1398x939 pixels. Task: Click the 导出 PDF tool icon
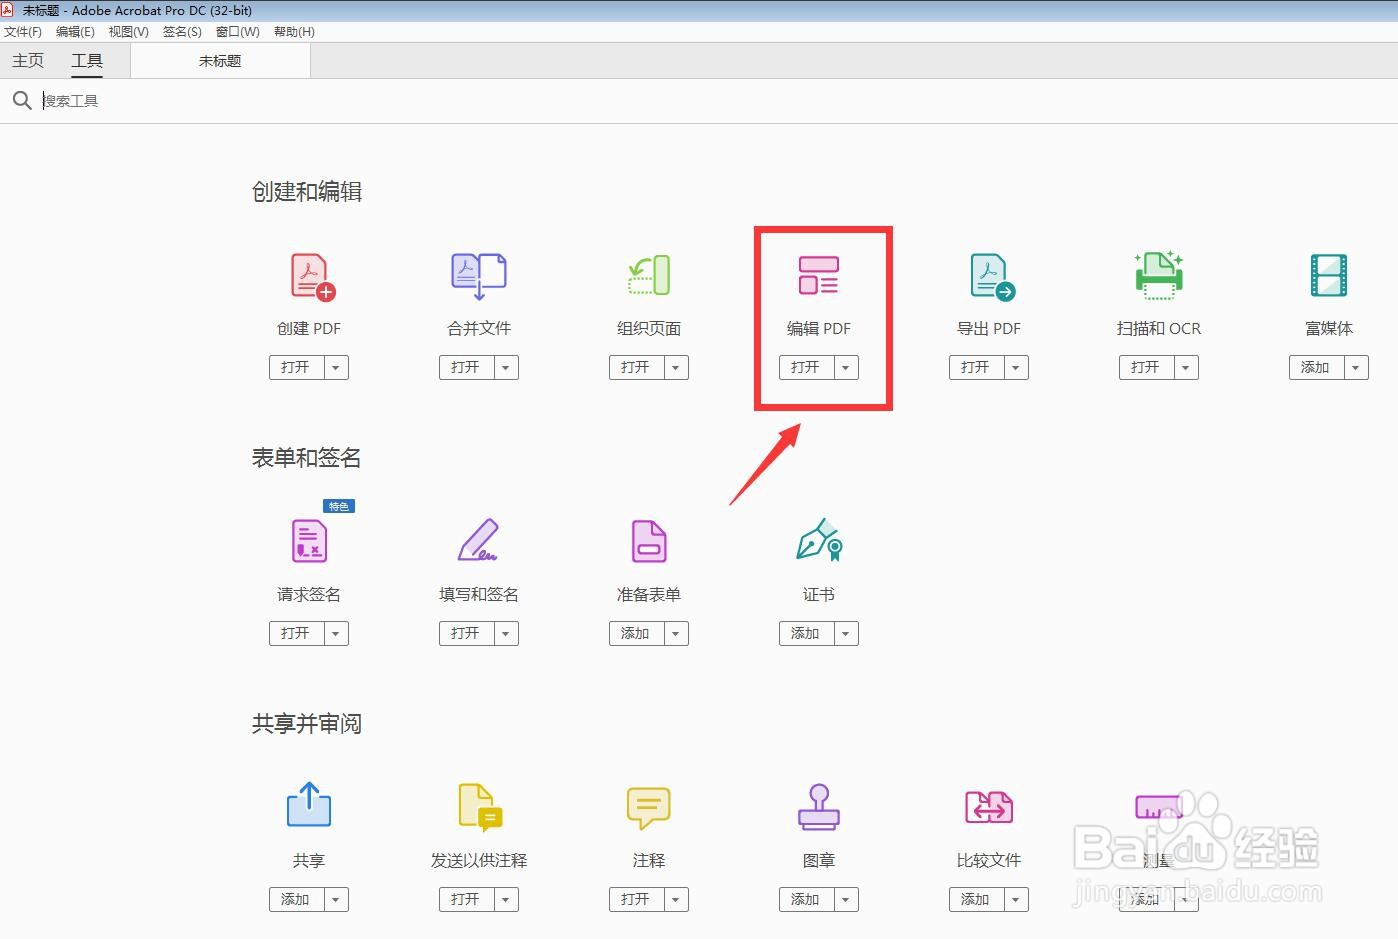(x=992, y=277)
